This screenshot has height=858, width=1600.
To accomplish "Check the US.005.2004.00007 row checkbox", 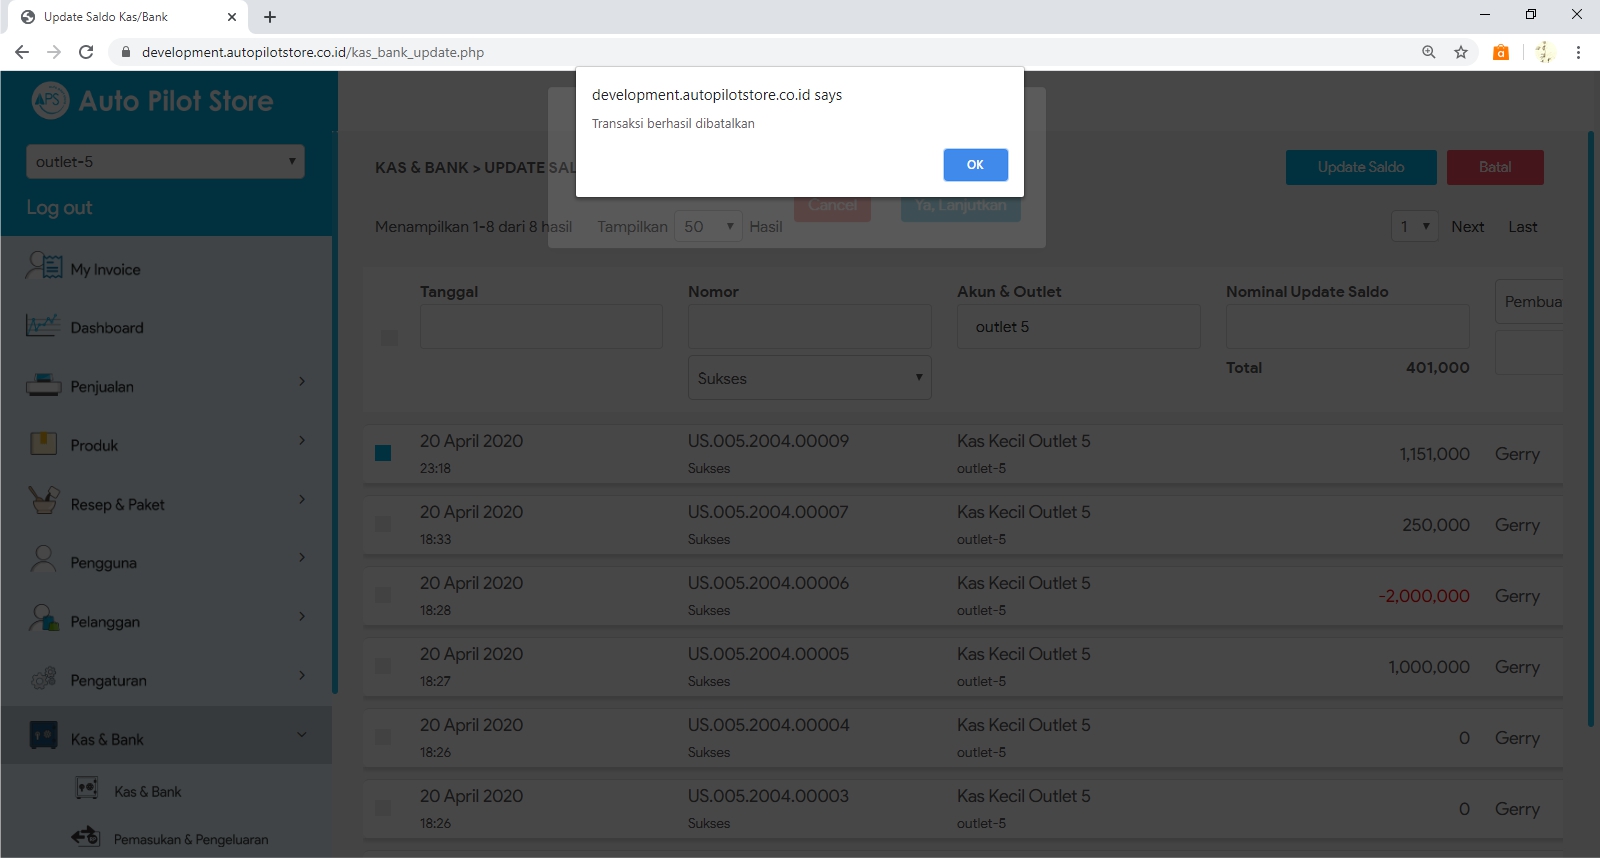I will [x=383, y=524].
